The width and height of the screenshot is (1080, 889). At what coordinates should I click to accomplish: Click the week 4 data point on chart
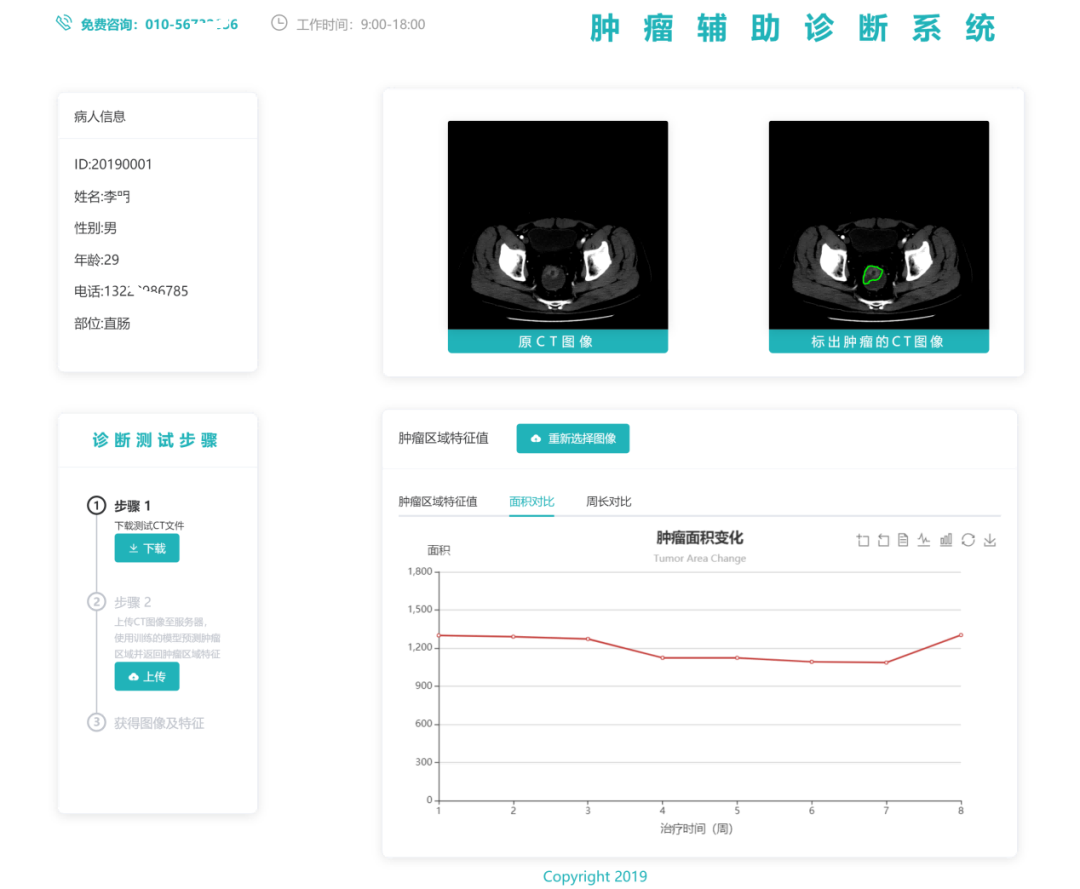[663, 658]
